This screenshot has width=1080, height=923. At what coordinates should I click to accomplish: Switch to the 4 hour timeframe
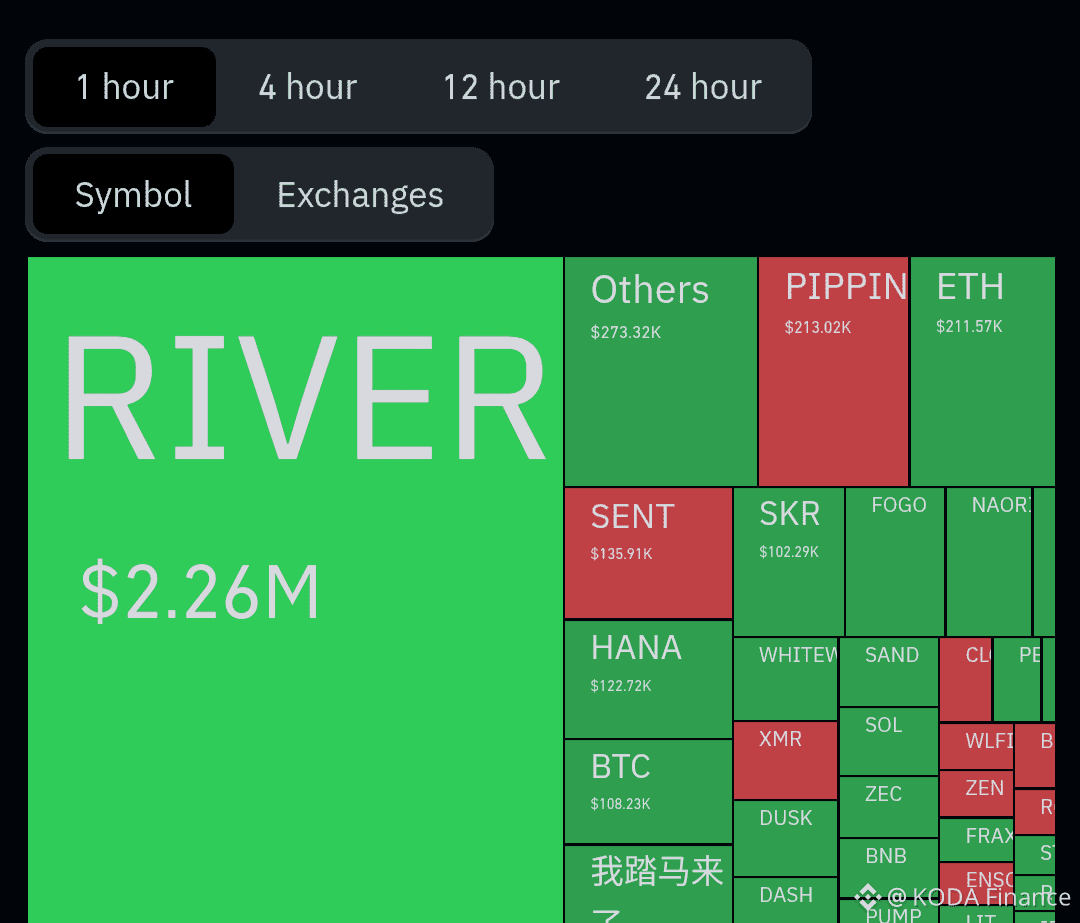click(308, 87)
